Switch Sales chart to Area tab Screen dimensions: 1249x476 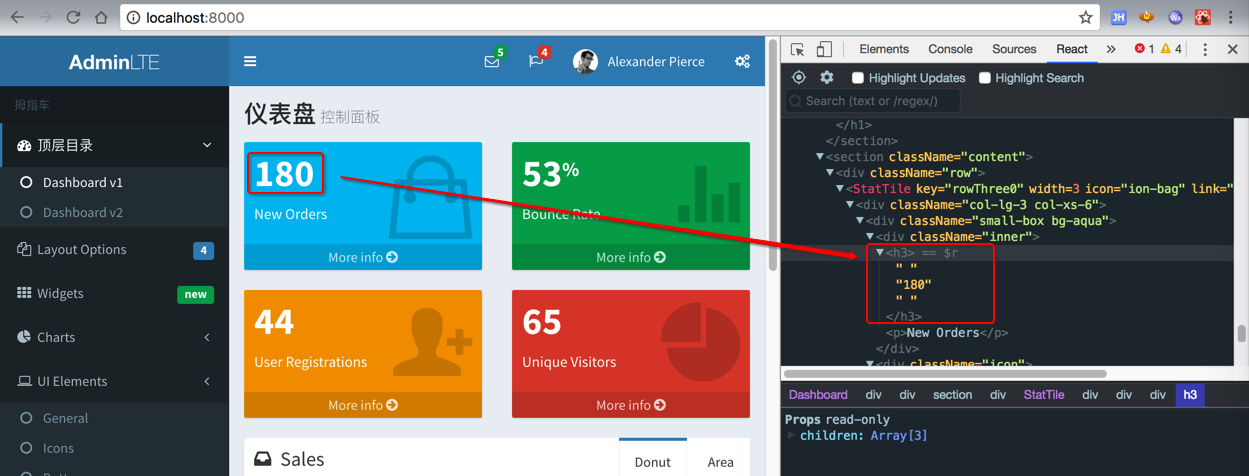pyautogui.click(x=720, y=461)
